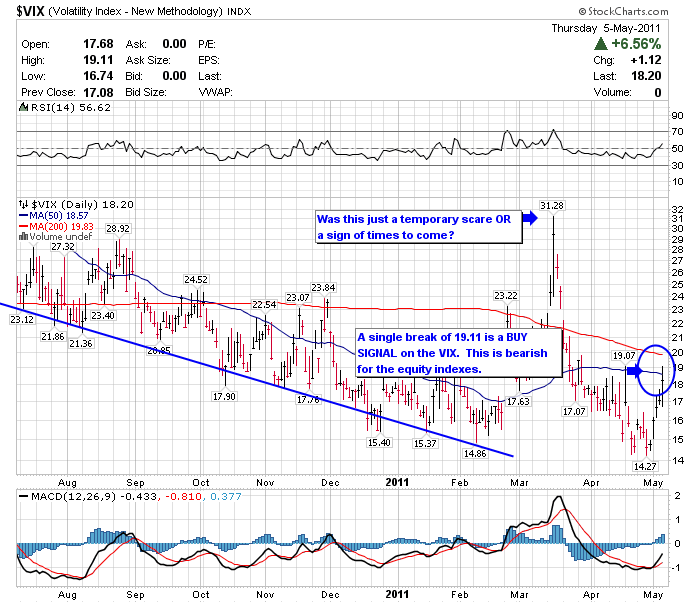
Task: Click the red MA(200) legend line marker
Action: 24,226
